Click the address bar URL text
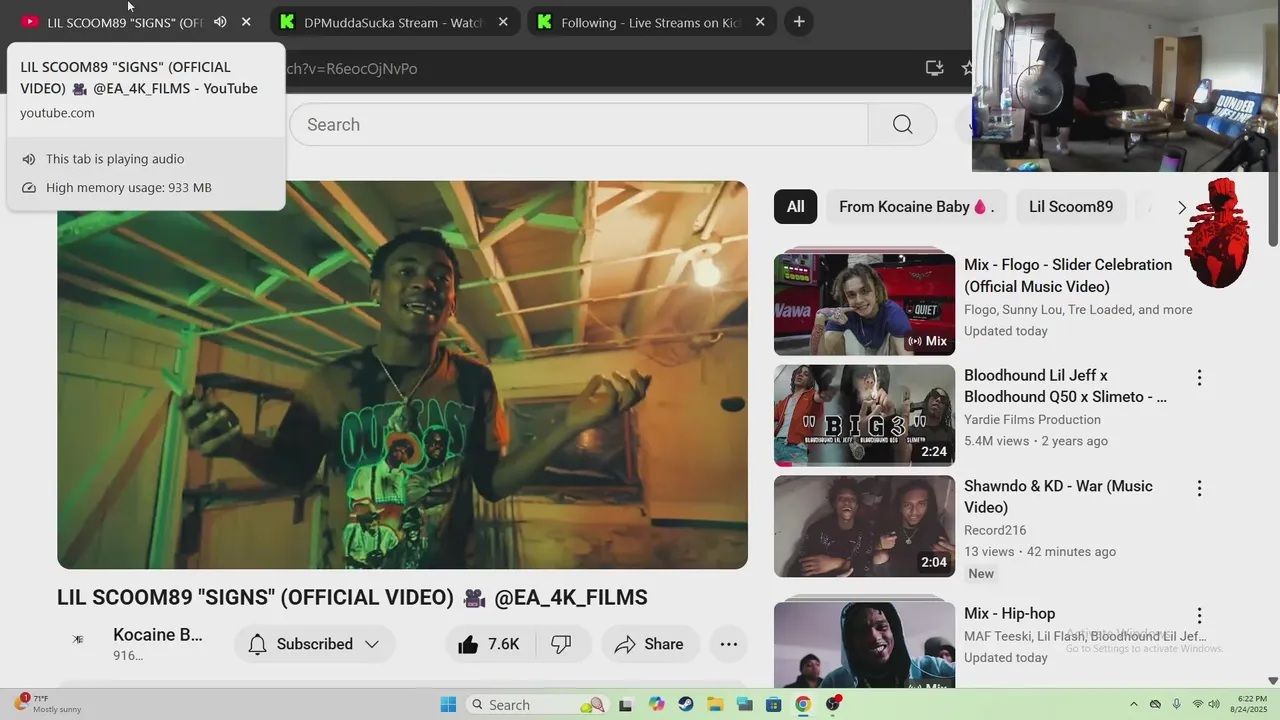 coord(352,68)
